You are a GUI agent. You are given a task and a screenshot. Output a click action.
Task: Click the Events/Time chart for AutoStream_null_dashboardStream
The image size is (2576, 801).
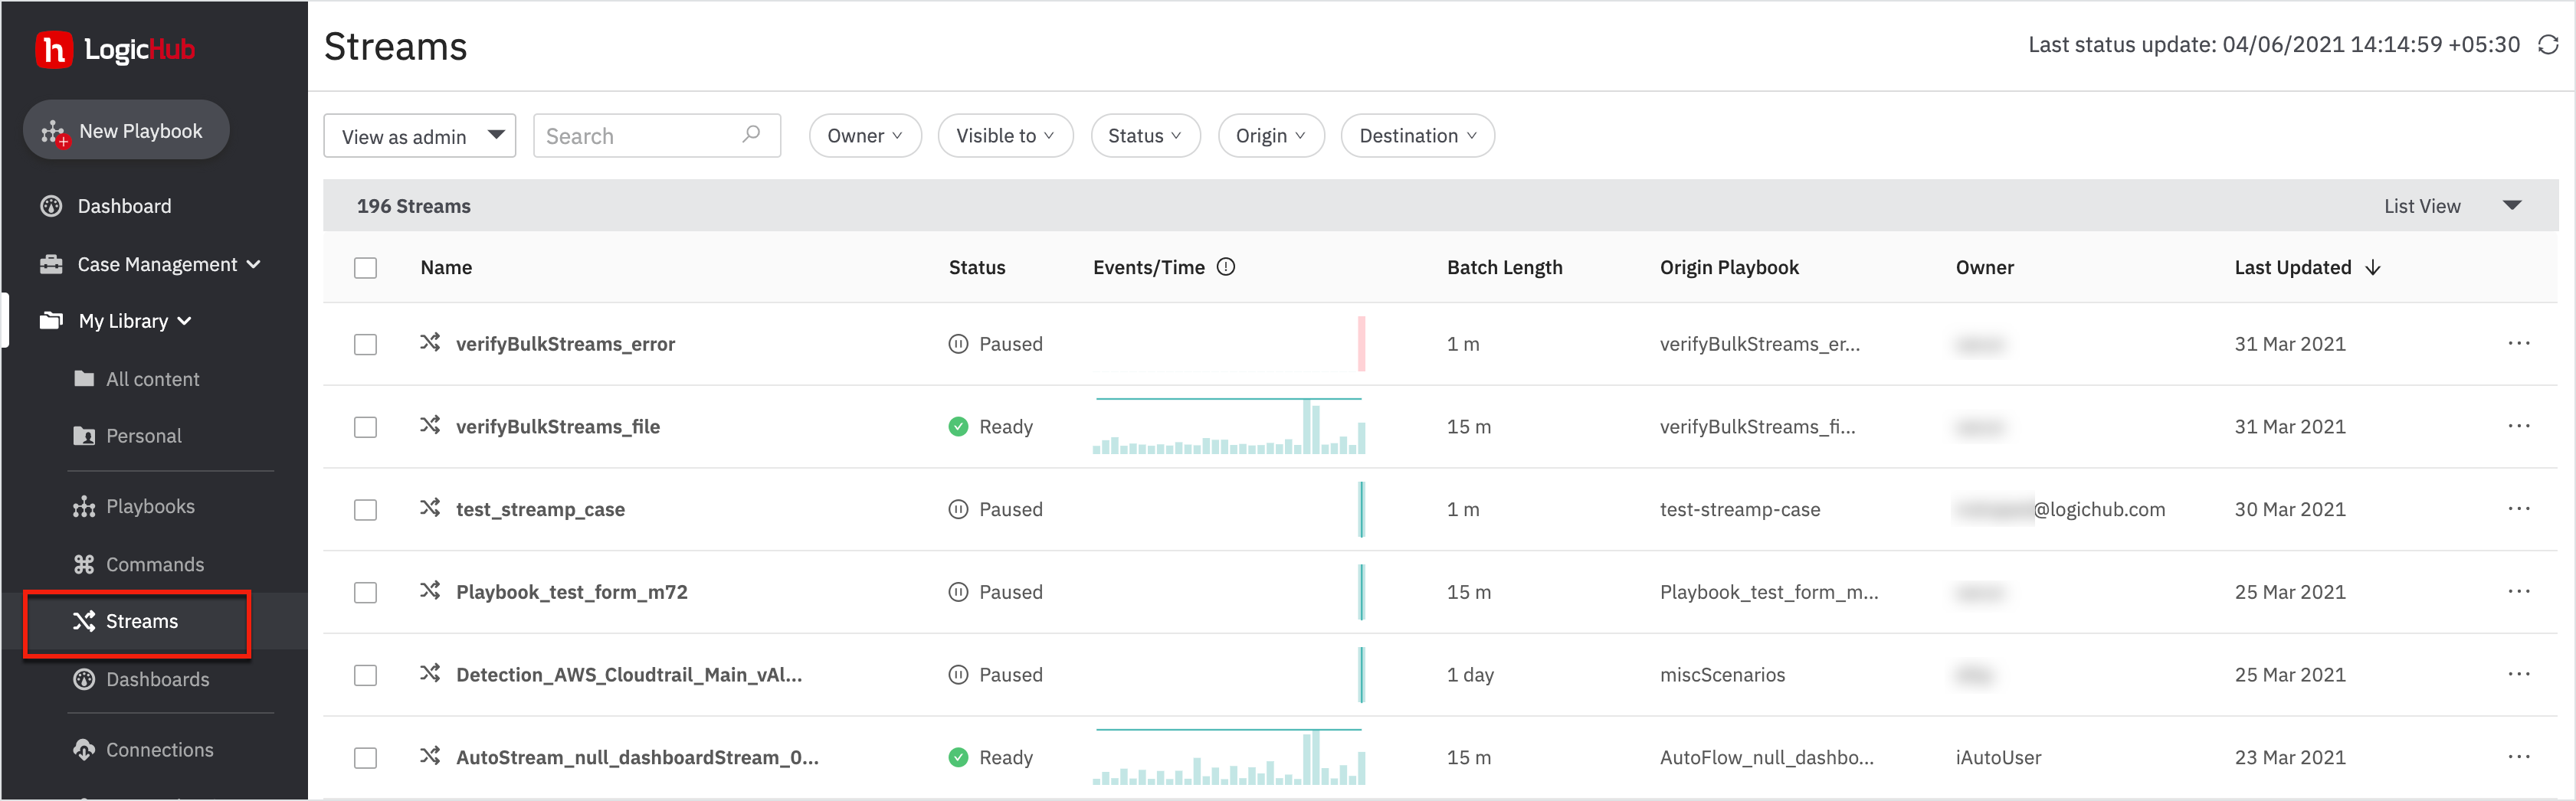pos(1229,757)
